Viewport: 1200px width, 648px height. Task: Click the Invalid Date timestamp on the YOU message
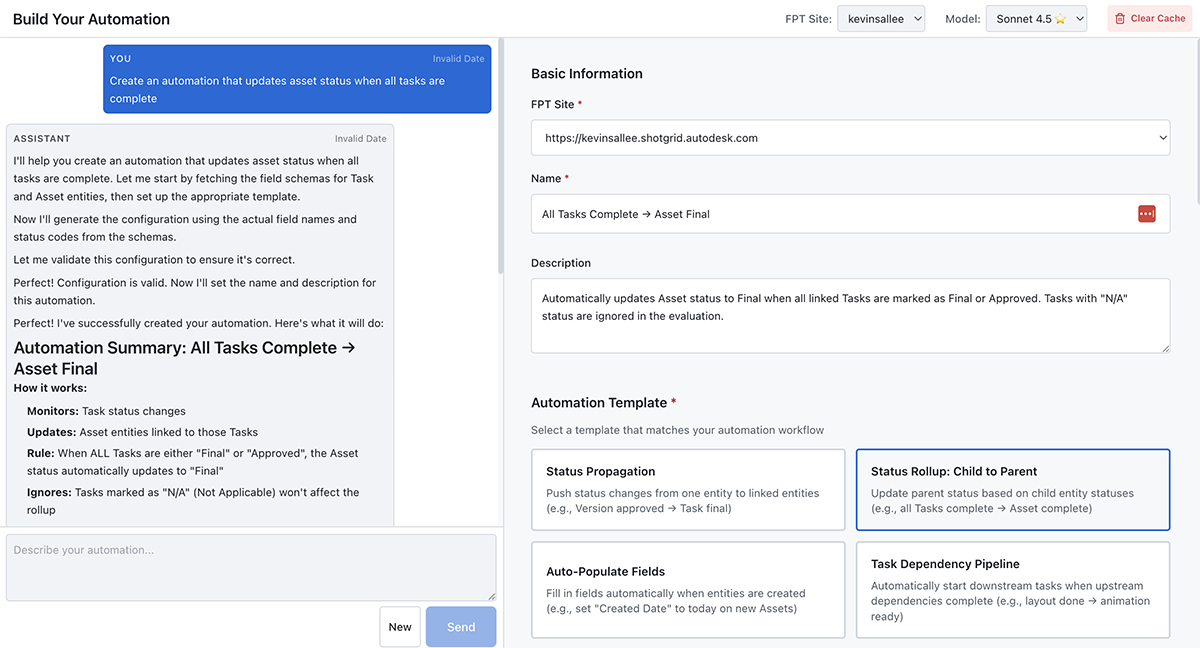(x=458, y=58)
